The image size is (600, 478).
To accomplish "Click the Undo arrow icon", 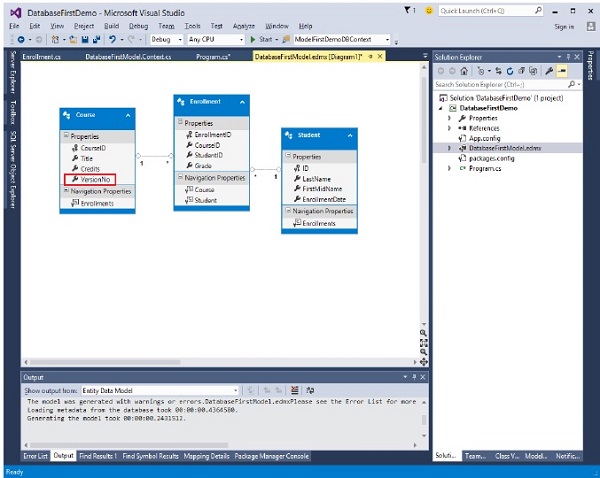I will pyautogui.click(x=112, y=39).
